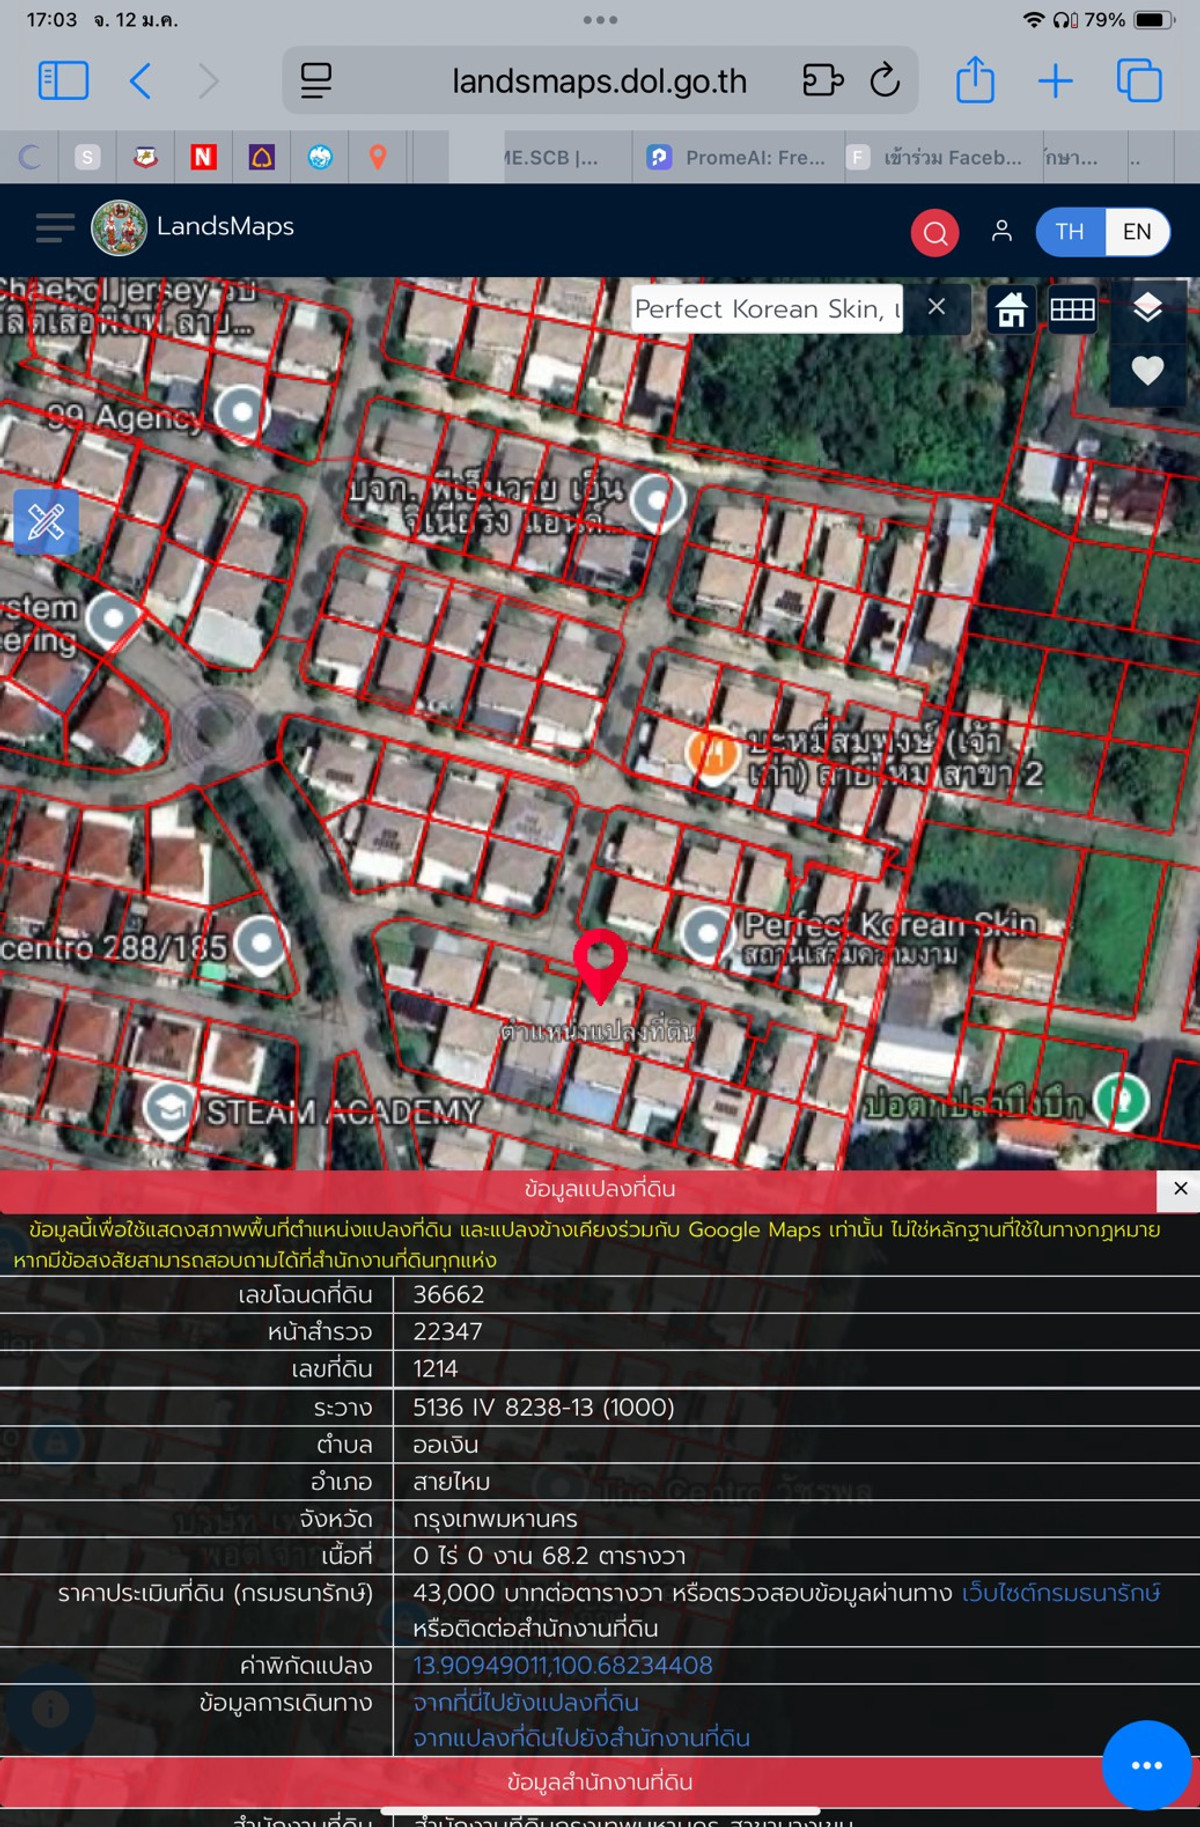Click the Treasury Department website link

[x=1060, y=1592]
